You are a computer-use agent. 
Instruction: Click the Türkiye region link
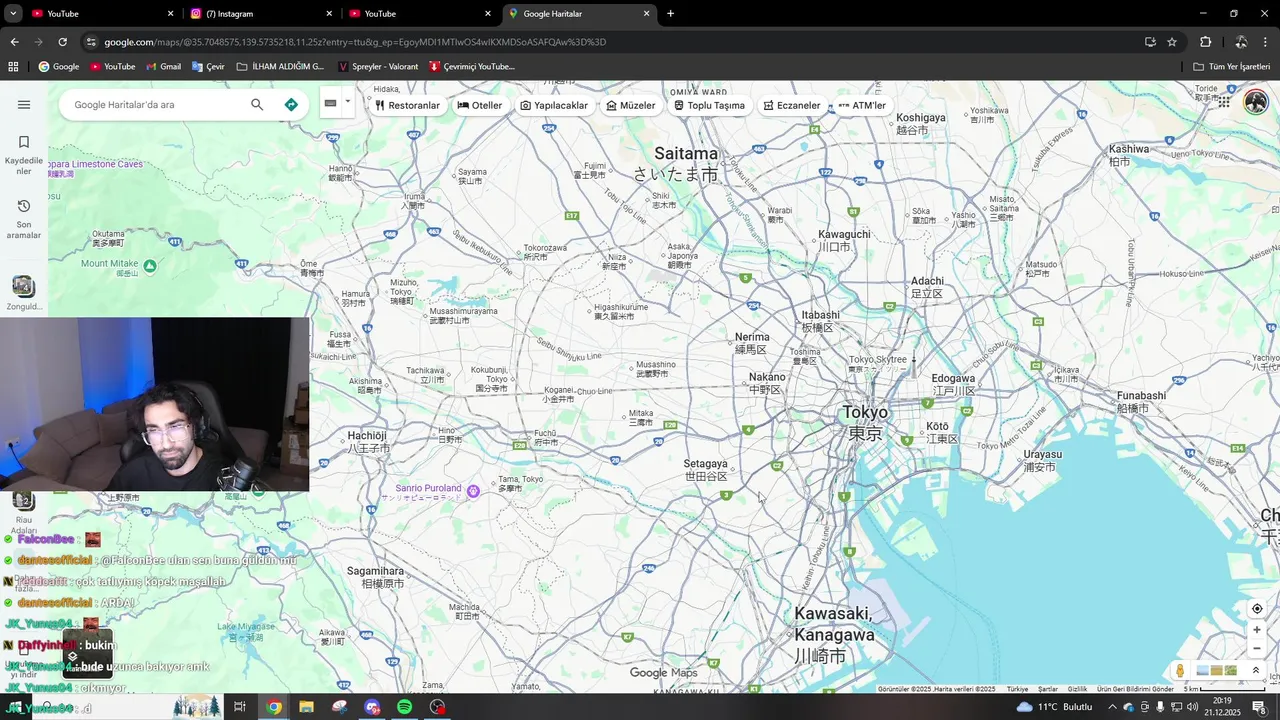point(1017,689)
